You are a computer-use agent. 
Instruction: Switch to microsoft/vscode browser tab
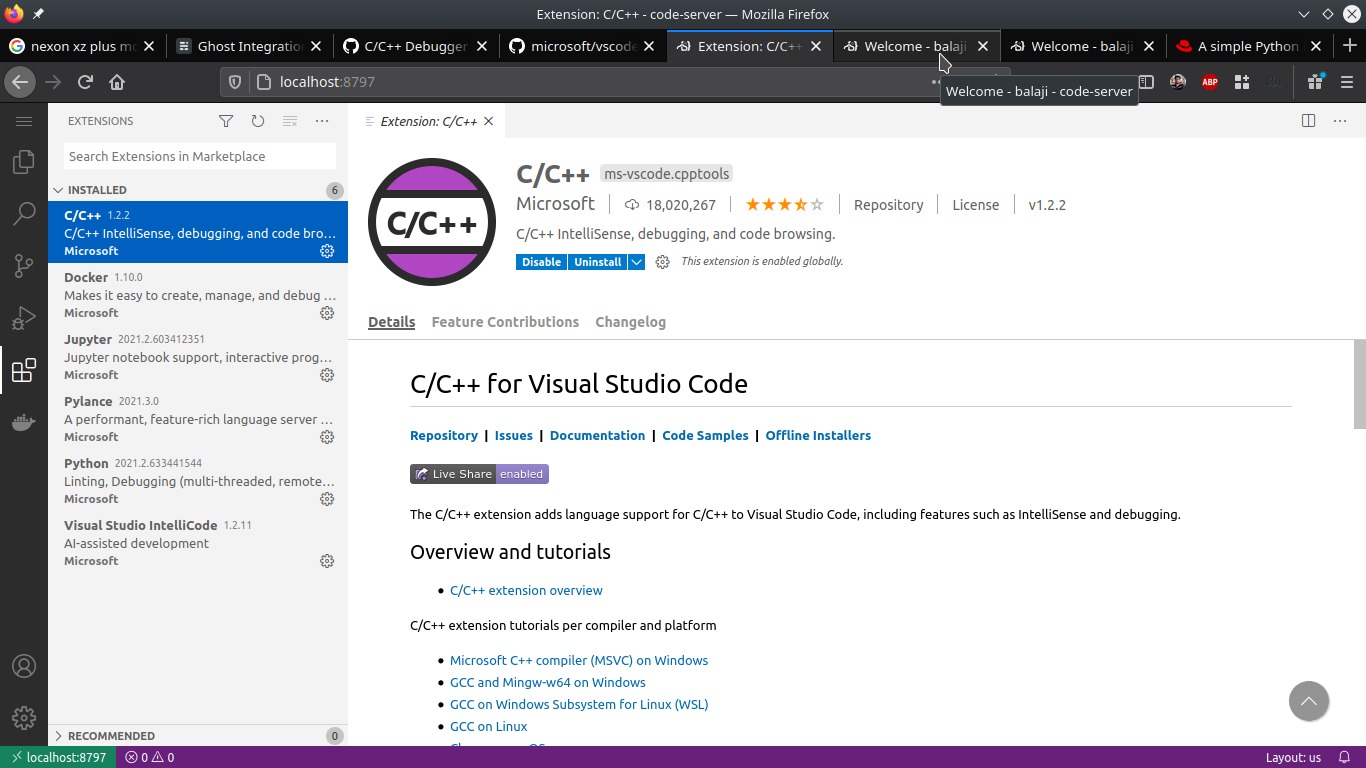point(581,46)
